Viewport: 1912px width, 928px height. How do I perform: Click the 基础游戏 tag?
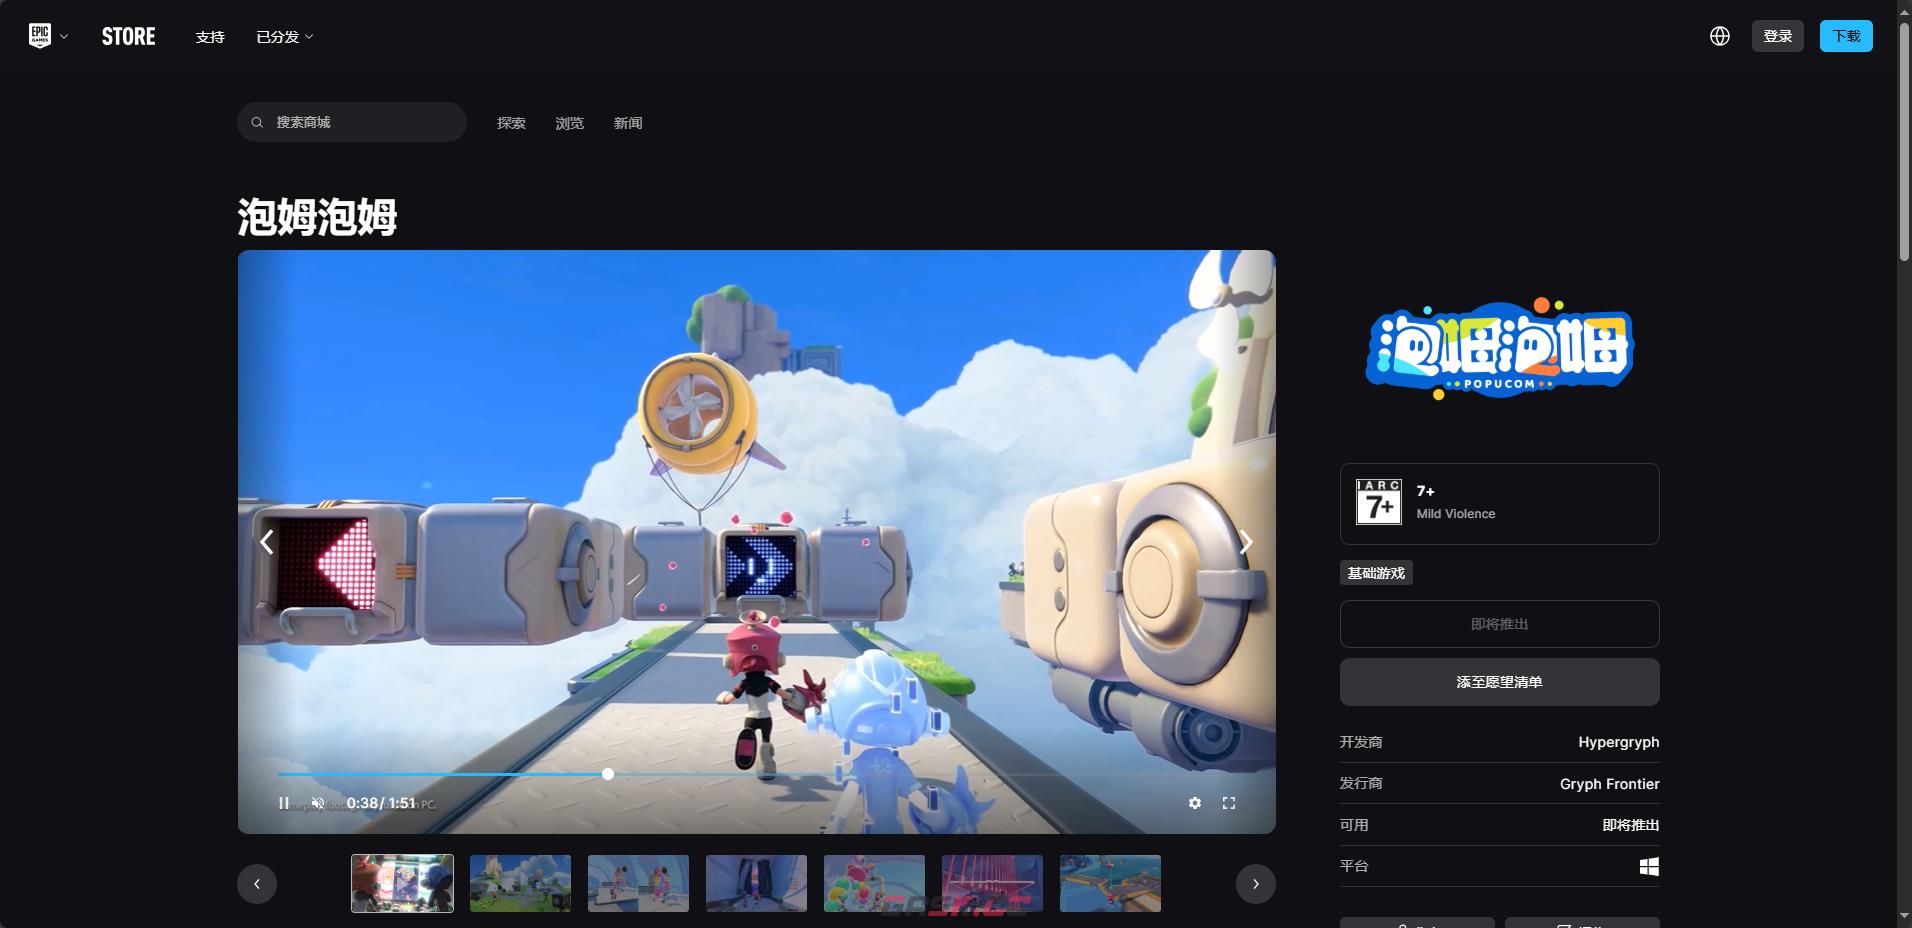click(1376, 573)
